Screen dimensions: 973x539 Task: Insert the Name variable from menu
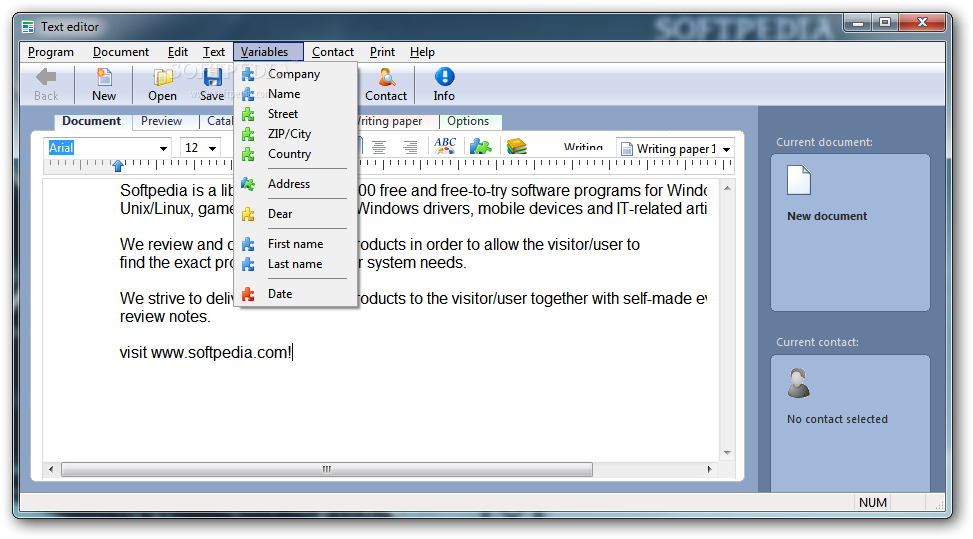295,94
